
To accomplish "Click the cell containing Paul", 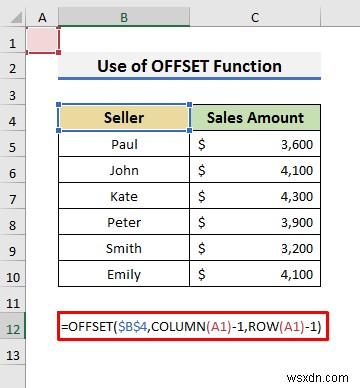I will click(124, 144).
